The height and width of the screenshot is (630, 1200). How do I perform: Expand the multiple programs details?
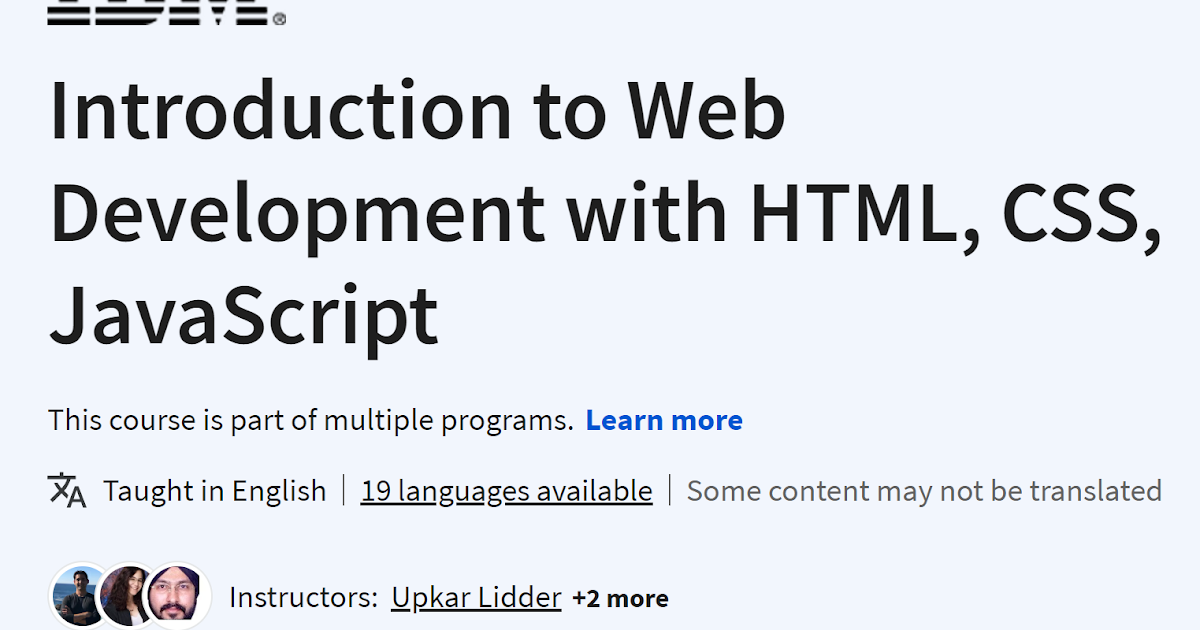[x=664, y=420]
